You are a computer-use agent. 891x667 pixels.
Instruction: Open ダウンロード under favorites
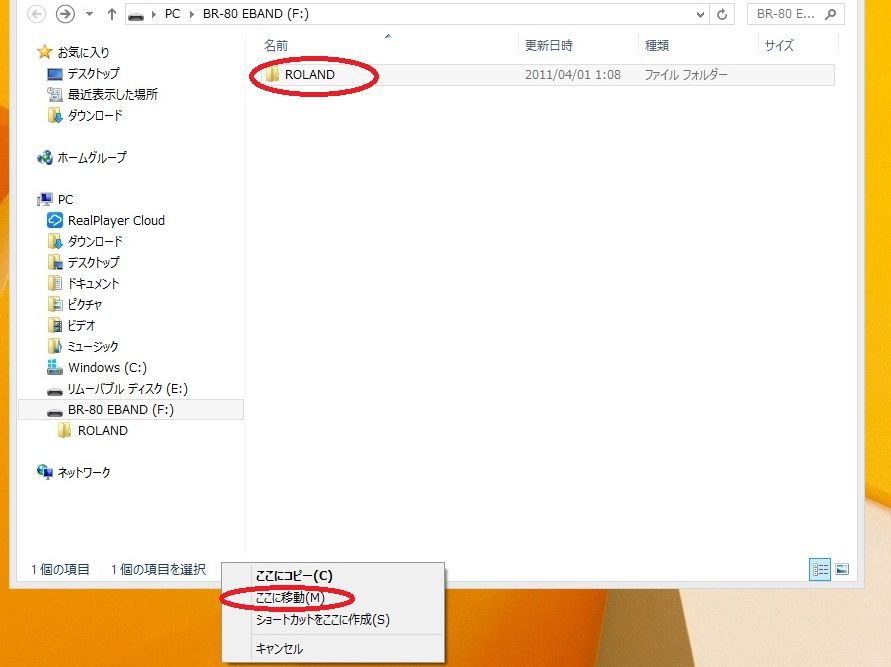[95, 115]
